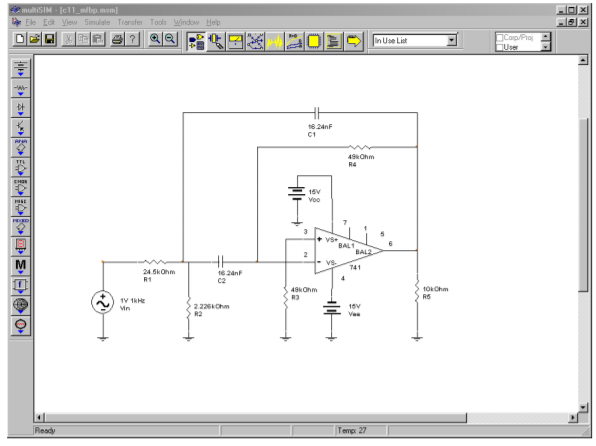Screen dimensions: 596x446
Task: Click the vertical scrollbar thumb
Action: (583, 205)
